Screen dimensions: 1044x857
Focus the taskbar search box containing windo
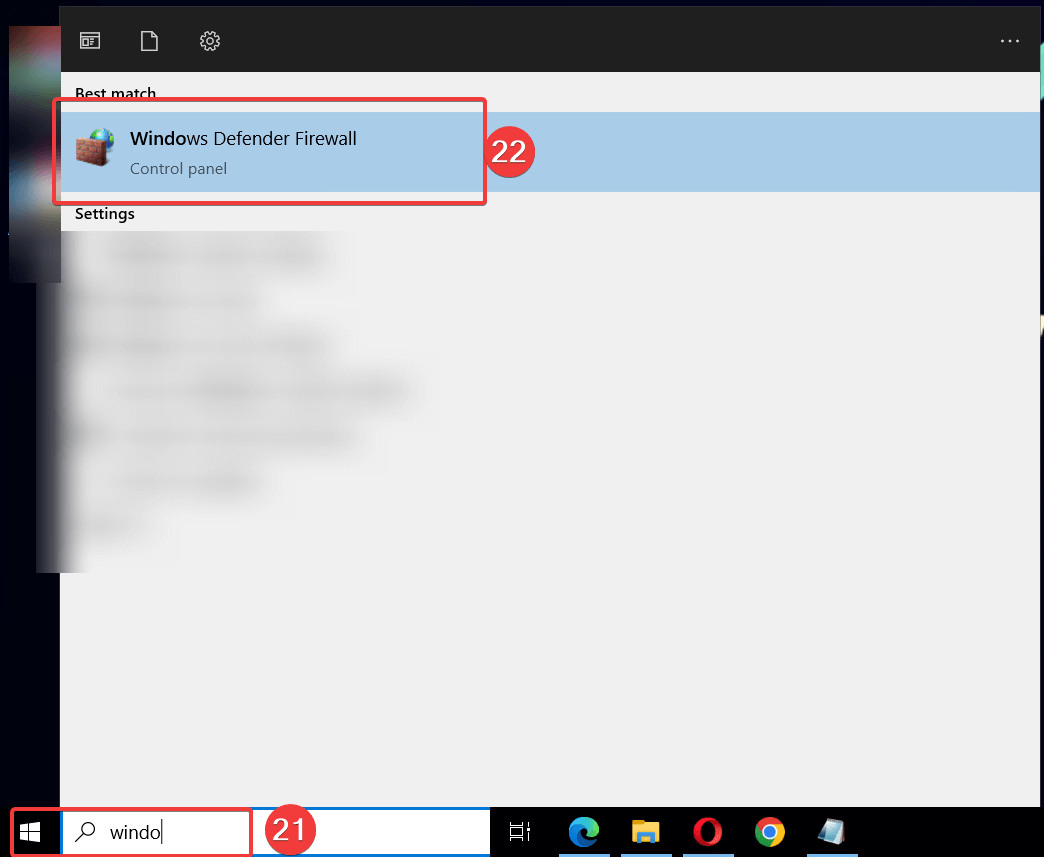(x=276, y=832)
